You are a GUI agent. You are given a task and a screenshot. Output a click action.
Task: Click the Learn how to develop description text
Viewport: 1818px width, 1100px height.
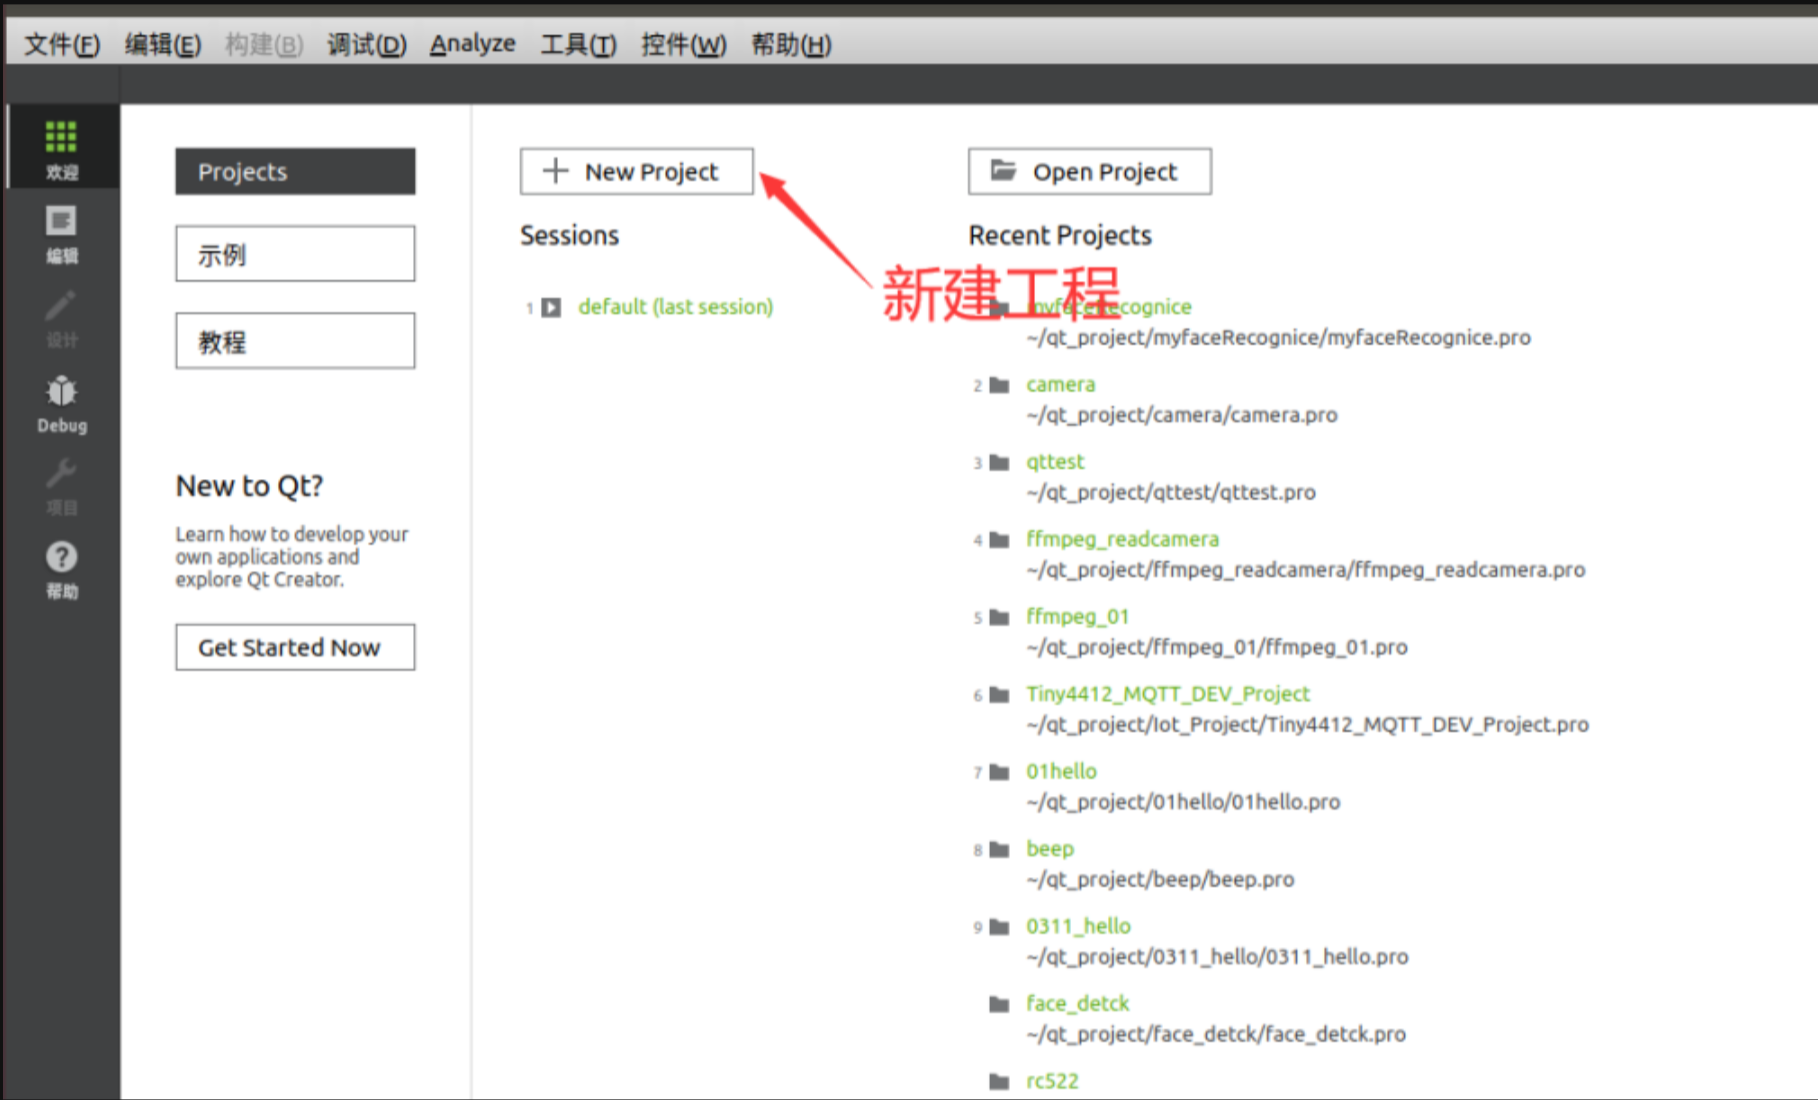292,557
